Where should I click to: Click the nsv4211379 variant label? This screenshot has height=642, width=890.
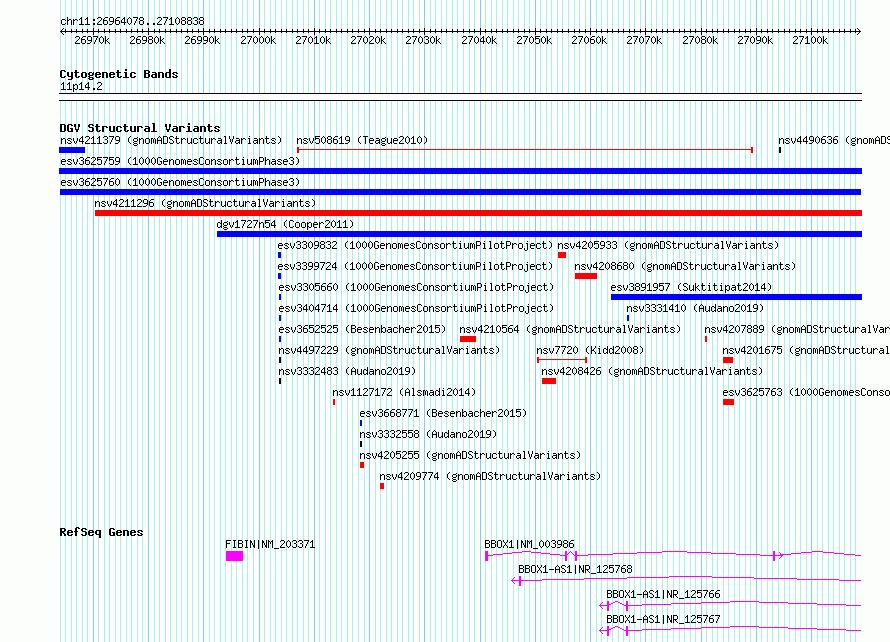pos(171,140)
